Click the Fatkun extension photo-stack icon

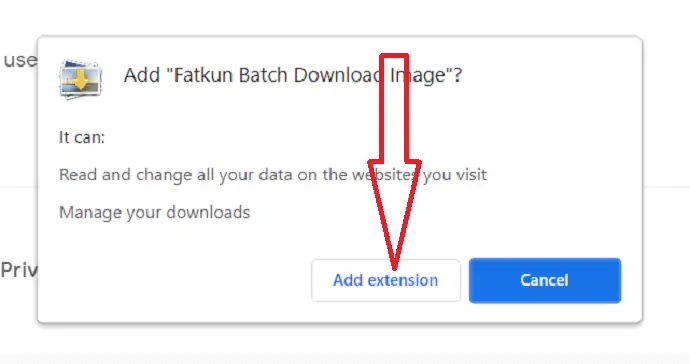[x=81, y=78]
